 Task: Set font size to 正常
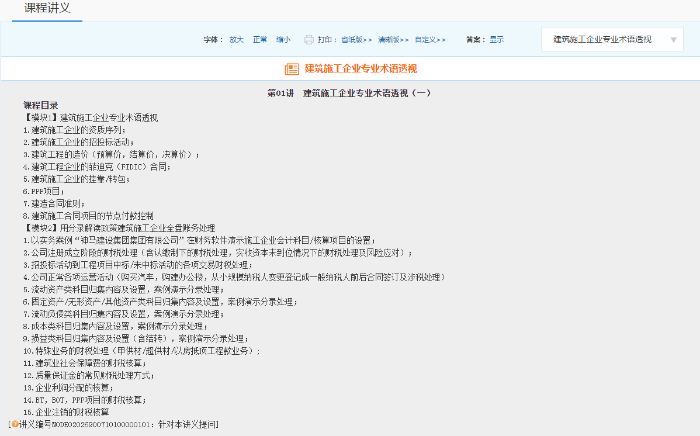[259, 40]
